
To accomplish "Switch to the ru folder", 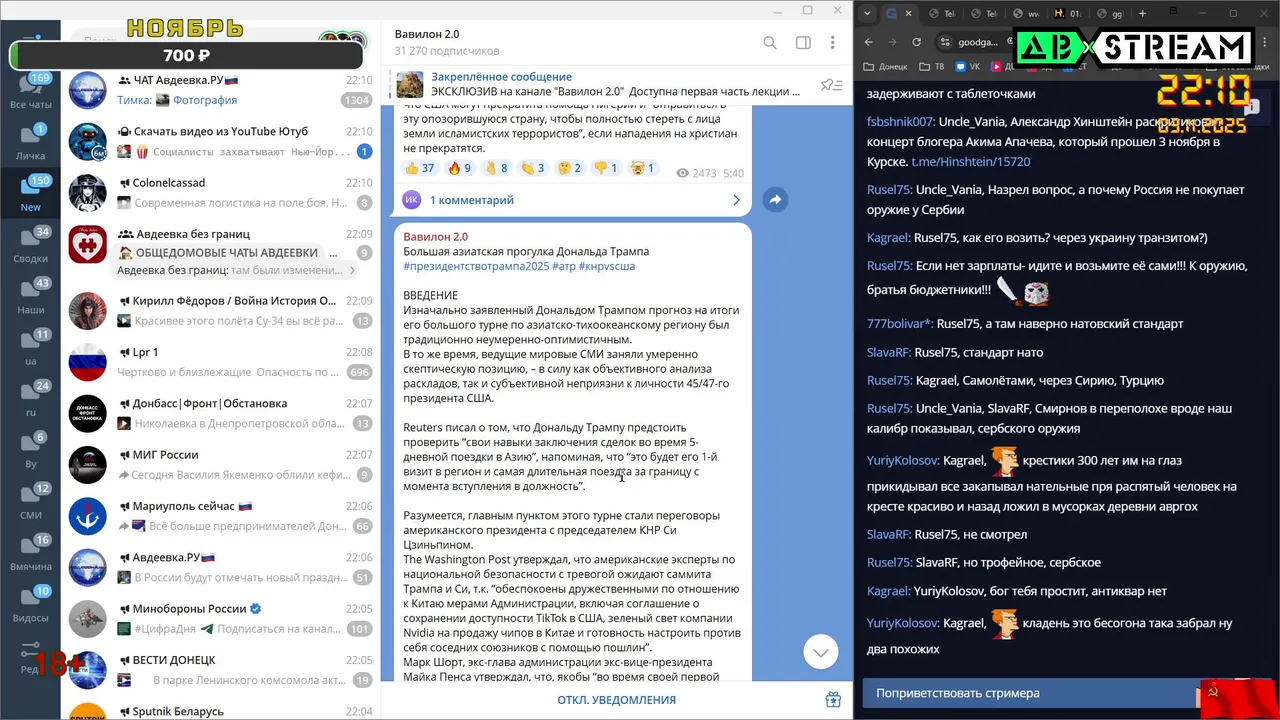I will [x=30, y=398].
